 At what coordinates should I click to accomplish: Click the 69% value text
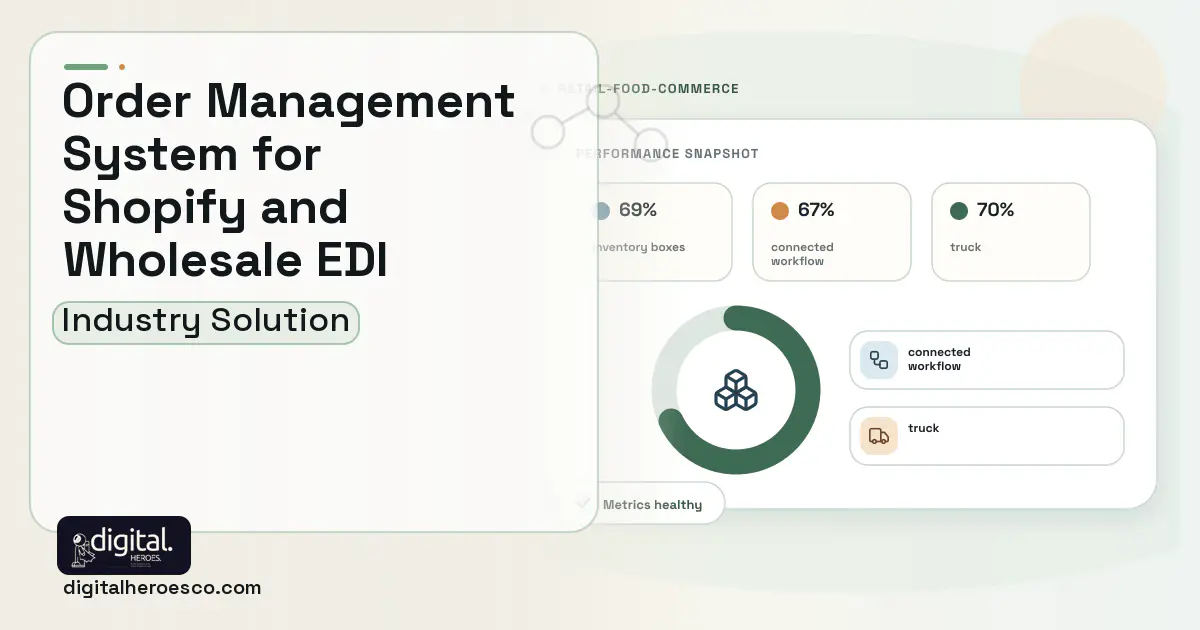click(638, 211)
